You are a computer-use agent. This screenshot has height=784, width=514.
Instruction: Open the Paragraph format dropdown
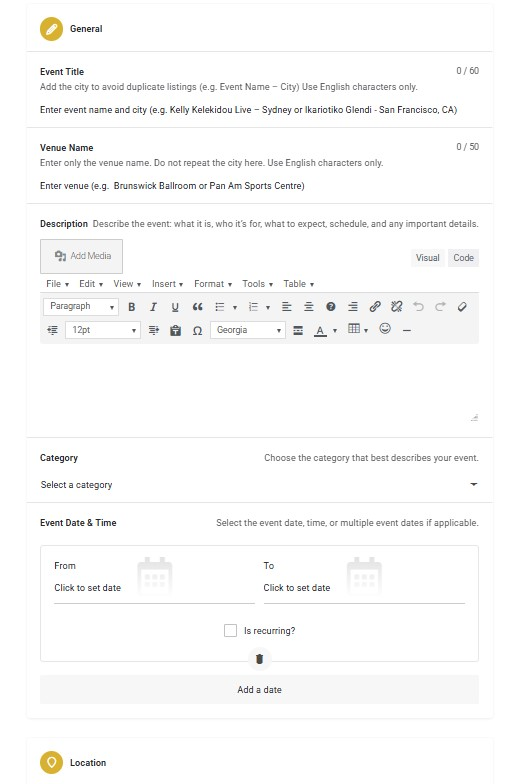pos(81,306)
